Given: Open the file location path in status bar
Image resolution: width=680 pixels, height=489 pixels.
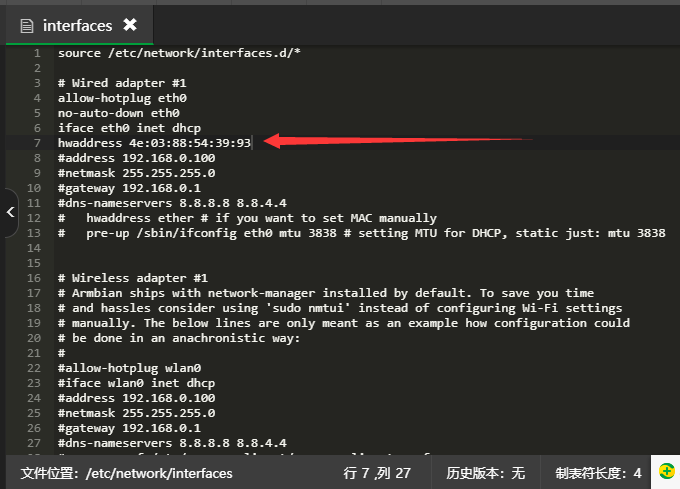Looking at the screenshot, I should [127, 473].
